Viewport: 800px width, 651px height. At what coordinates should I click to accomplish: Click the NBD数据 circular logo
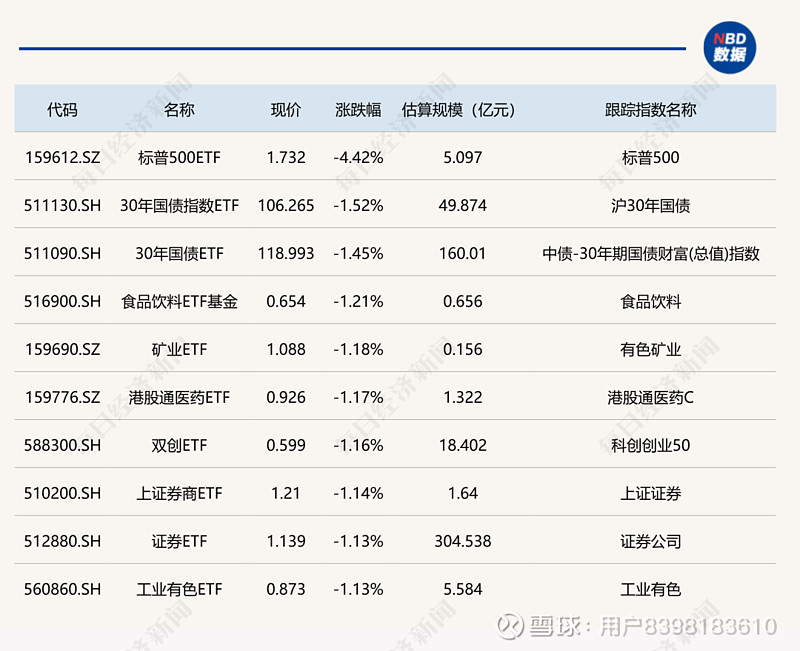pos(728,47)
